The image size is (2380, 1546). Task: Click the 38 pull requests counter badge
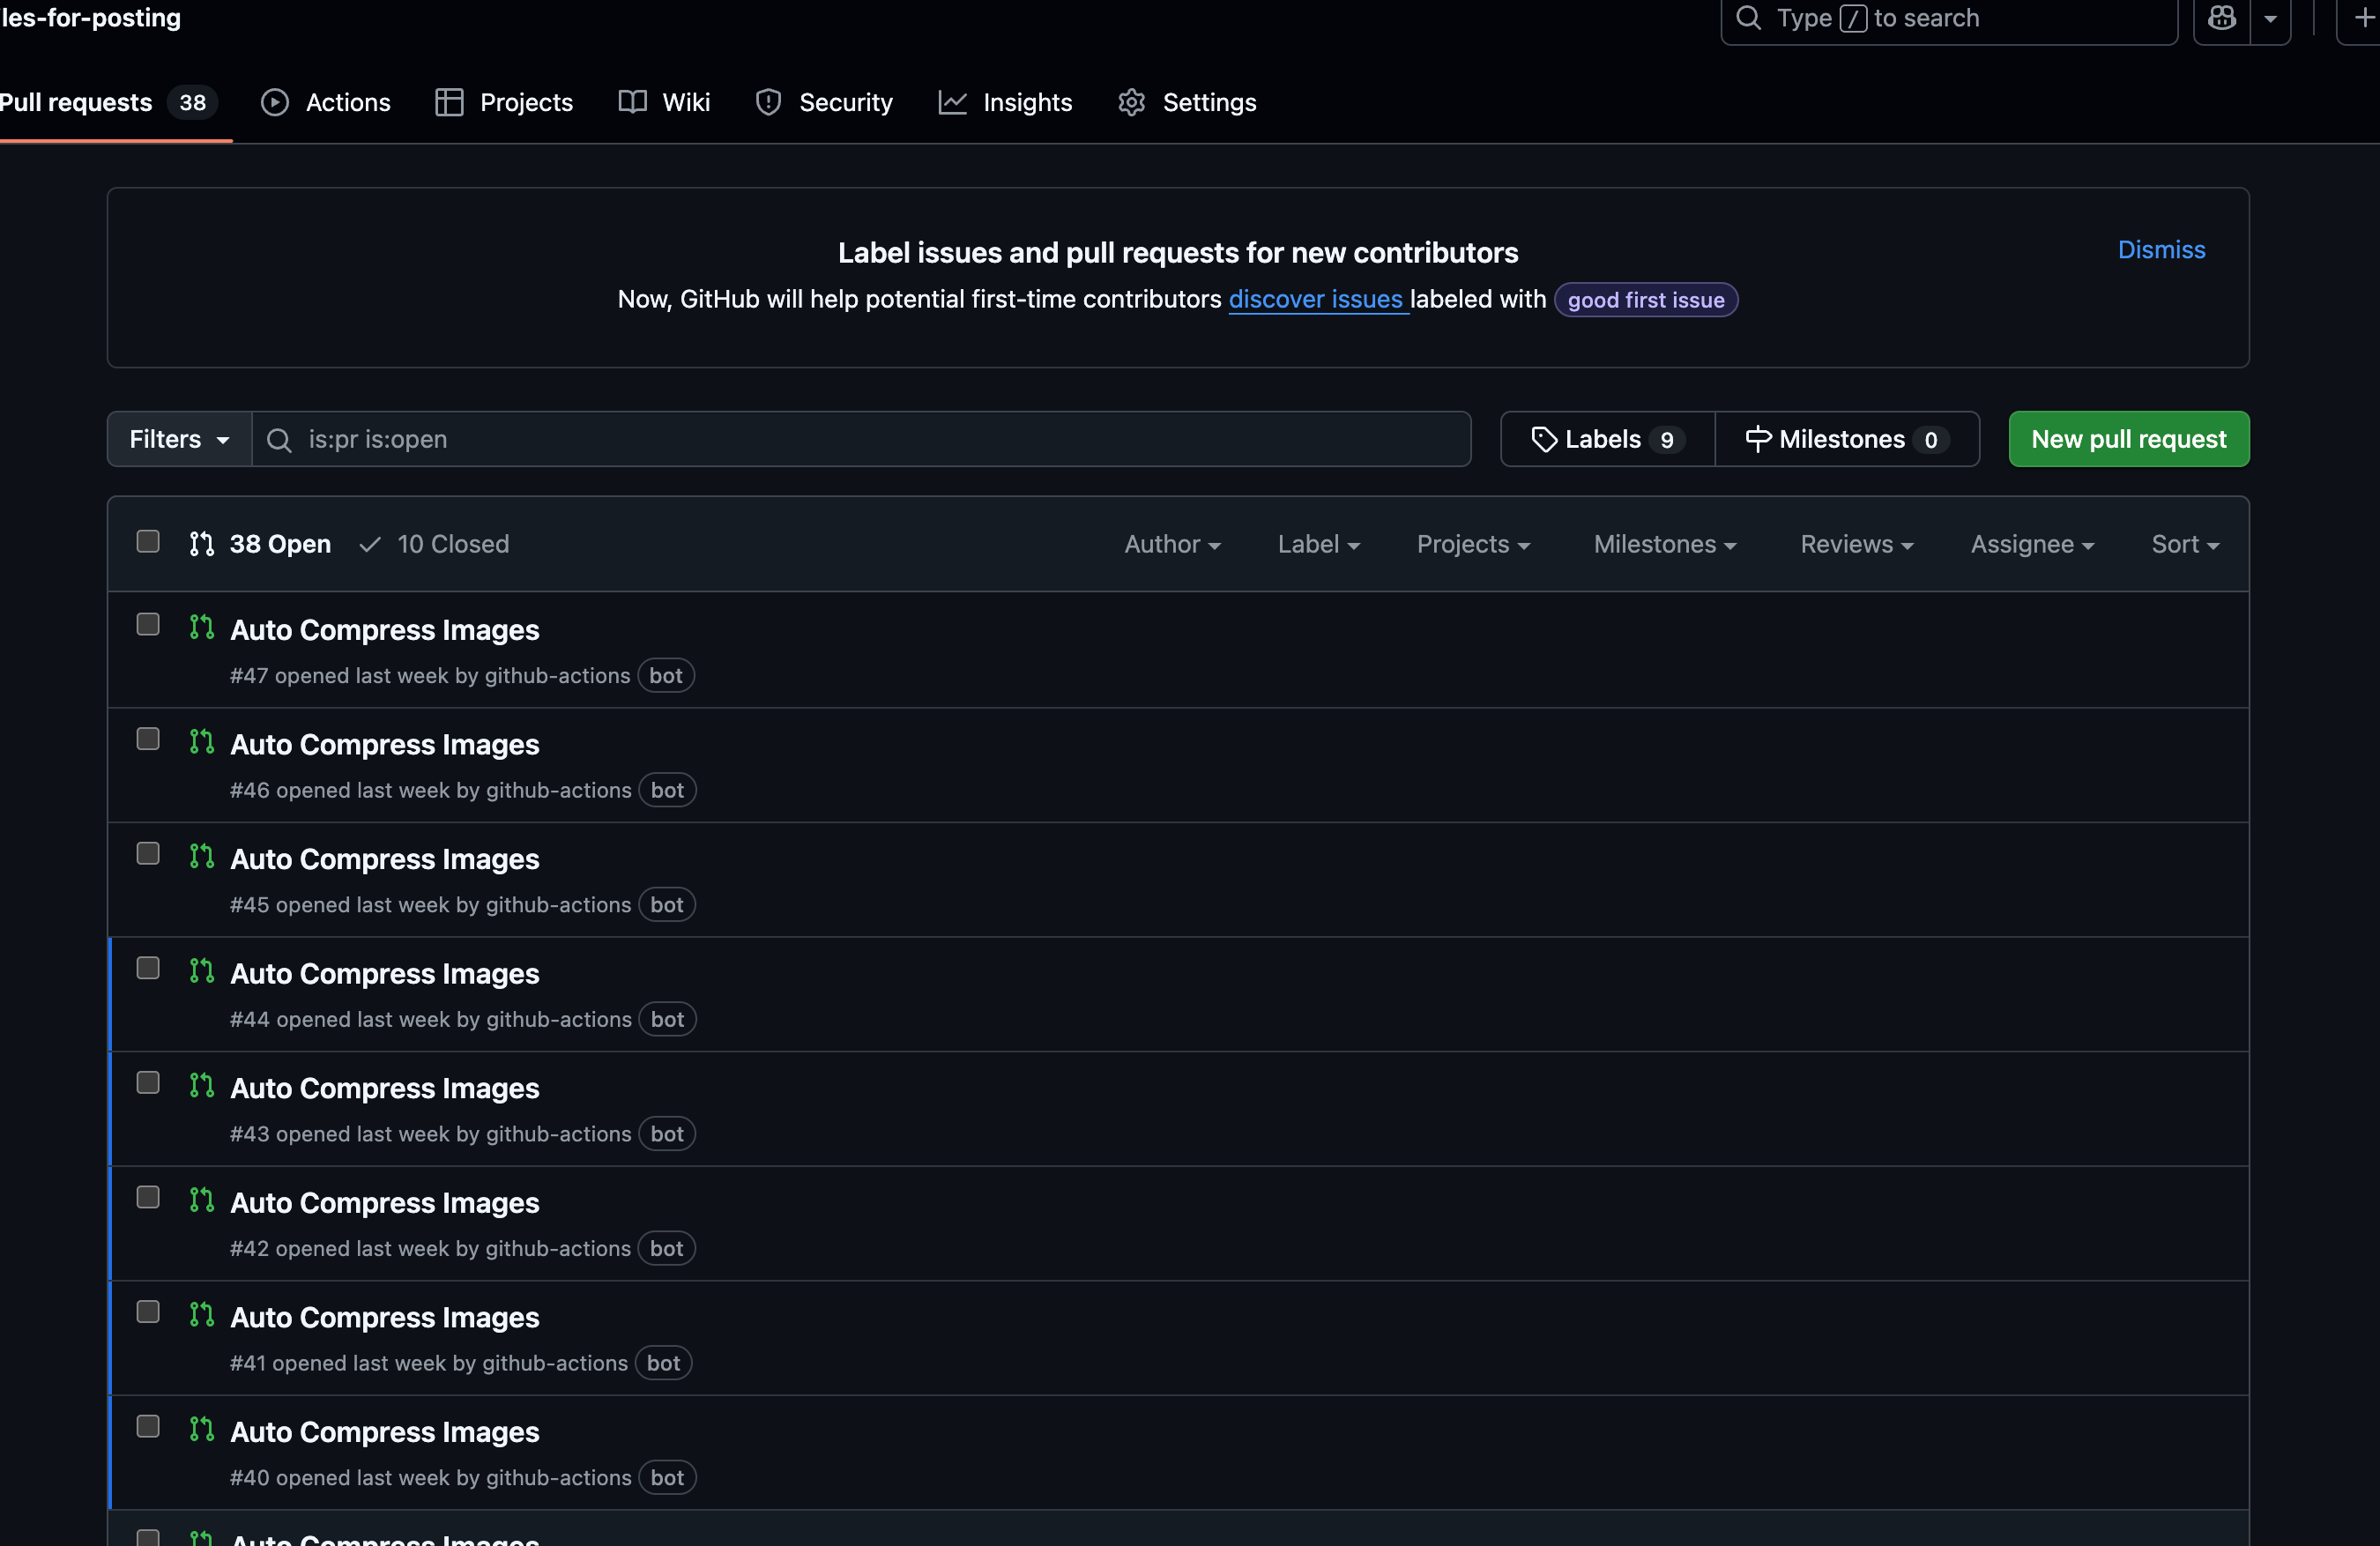tap(193, 102)
